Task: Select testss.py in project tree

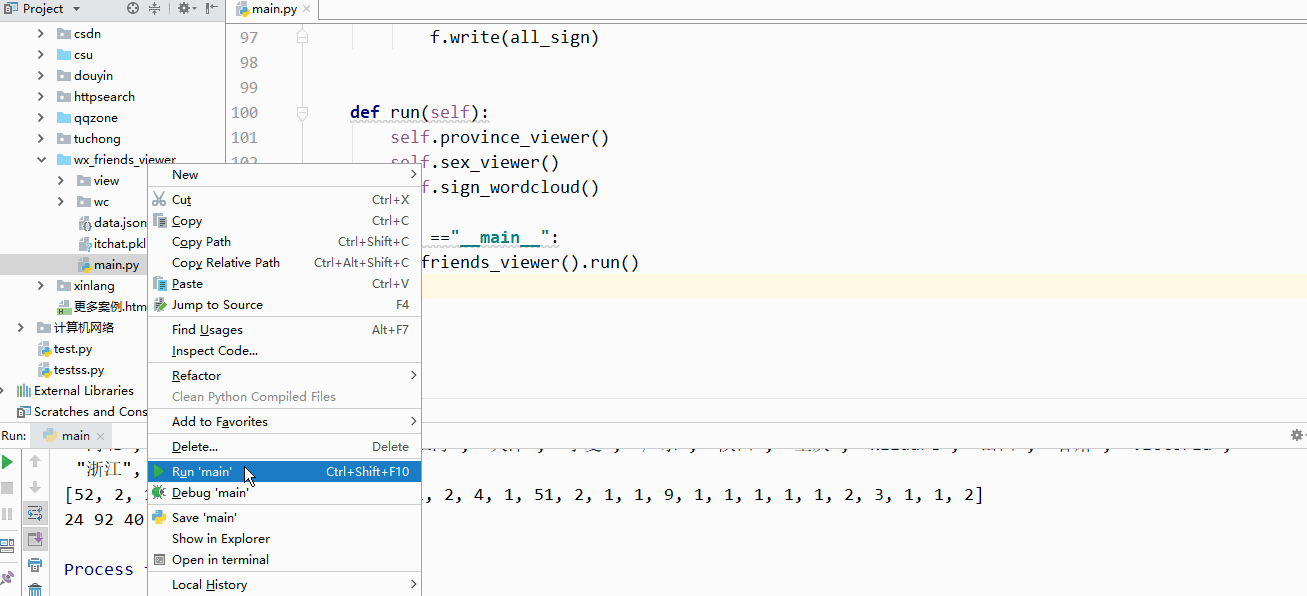Action: [71, 370]
